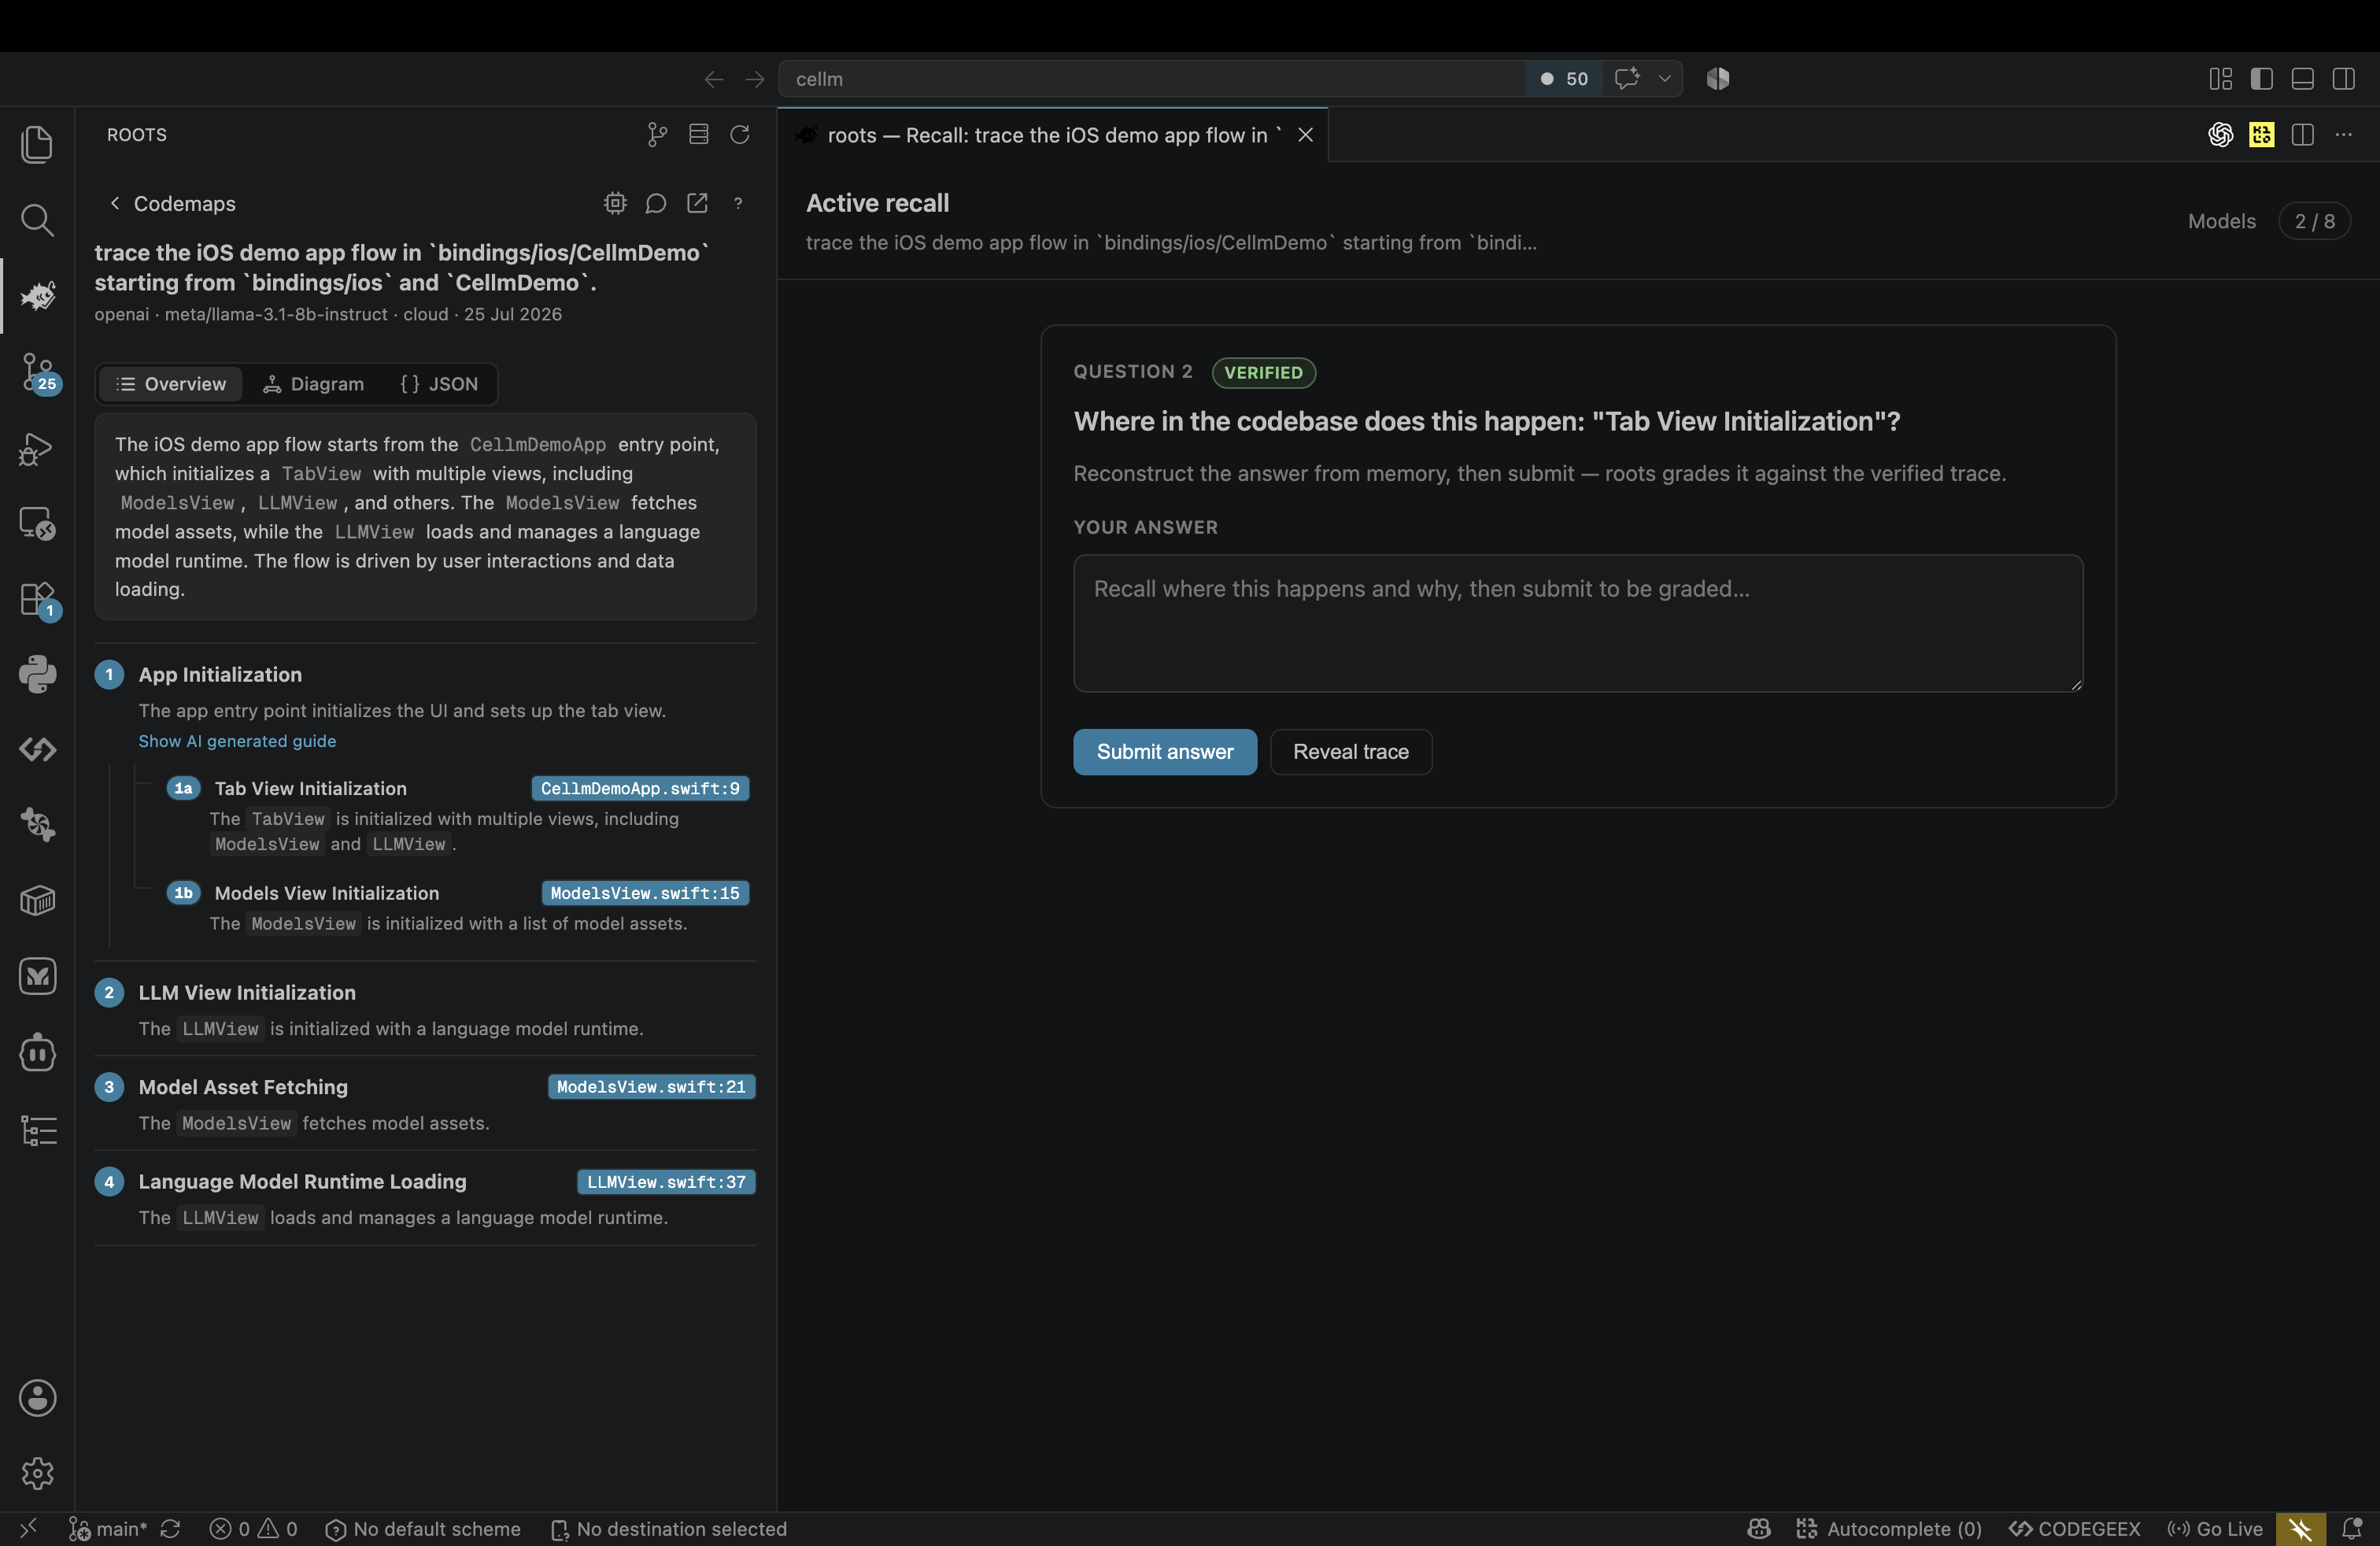
Task: Open the chat bubble in Codemaps toolbar
Action: [656, 203]
